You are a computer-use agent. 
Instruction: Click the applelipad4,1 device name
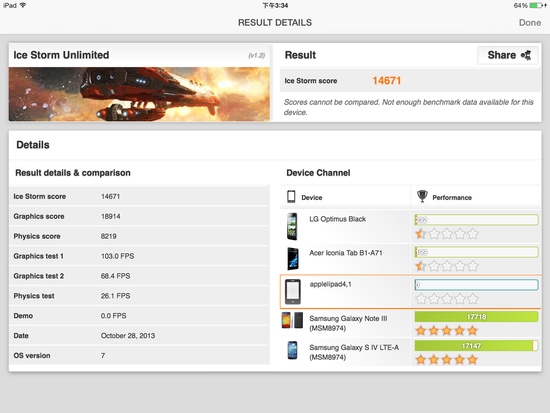(330, 284)
